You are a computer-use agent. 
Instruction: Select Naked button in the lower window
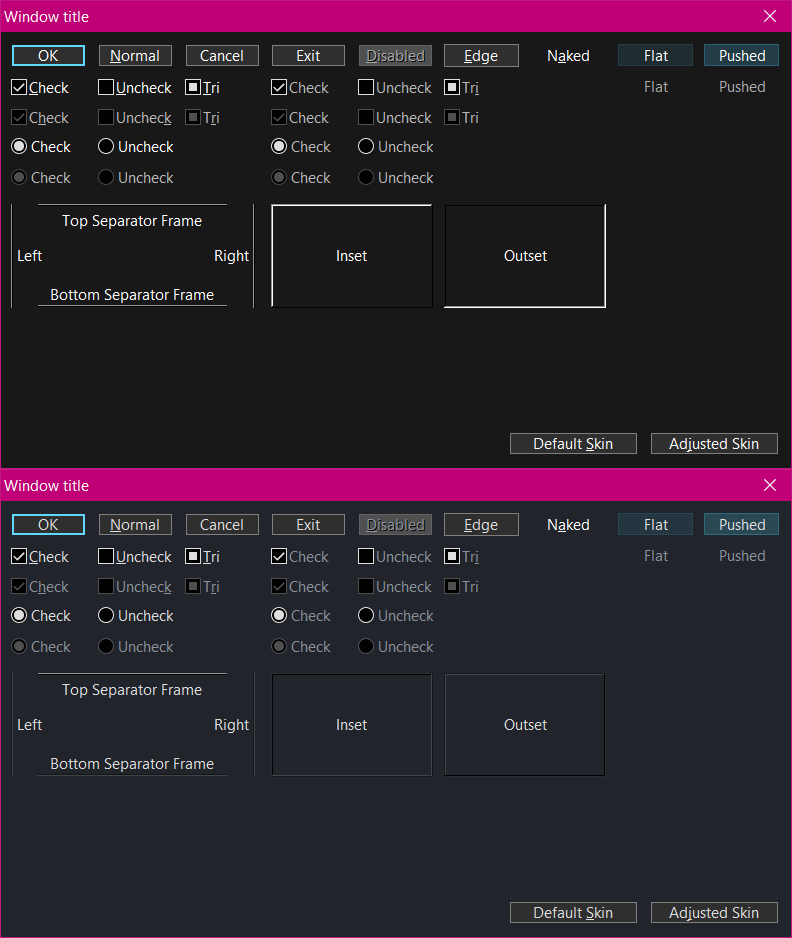pos(568,525)
